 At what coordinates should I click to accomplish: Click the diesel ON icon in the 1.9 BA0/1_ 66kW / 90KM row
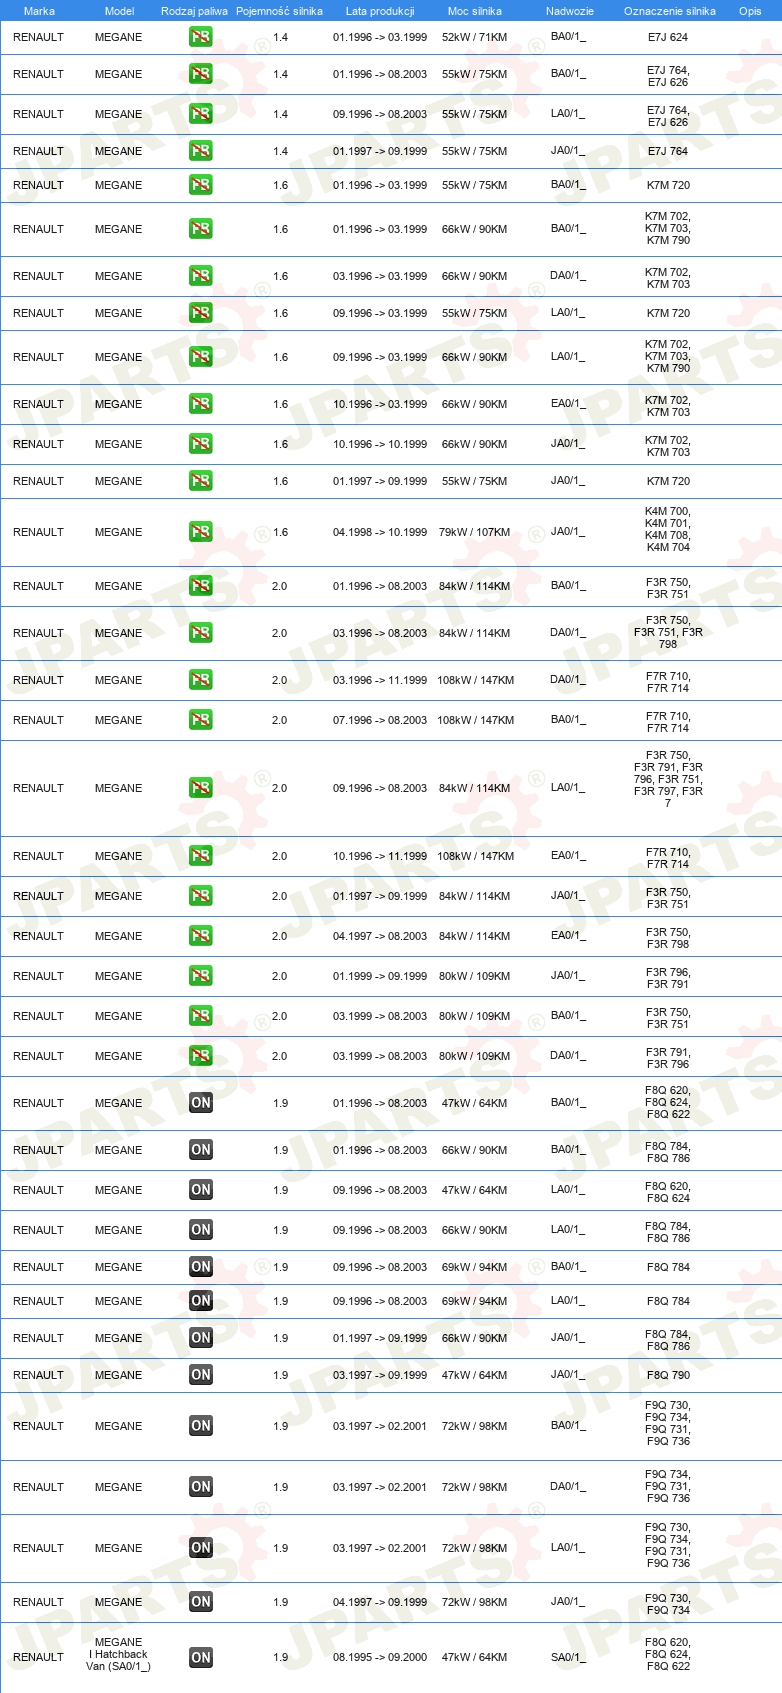[x=201, y=1150]
